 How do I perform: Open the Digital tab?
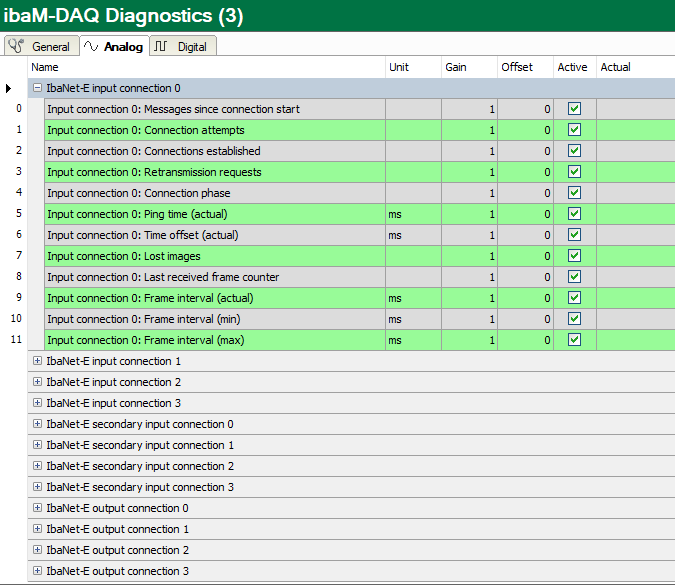coord(183,46)
